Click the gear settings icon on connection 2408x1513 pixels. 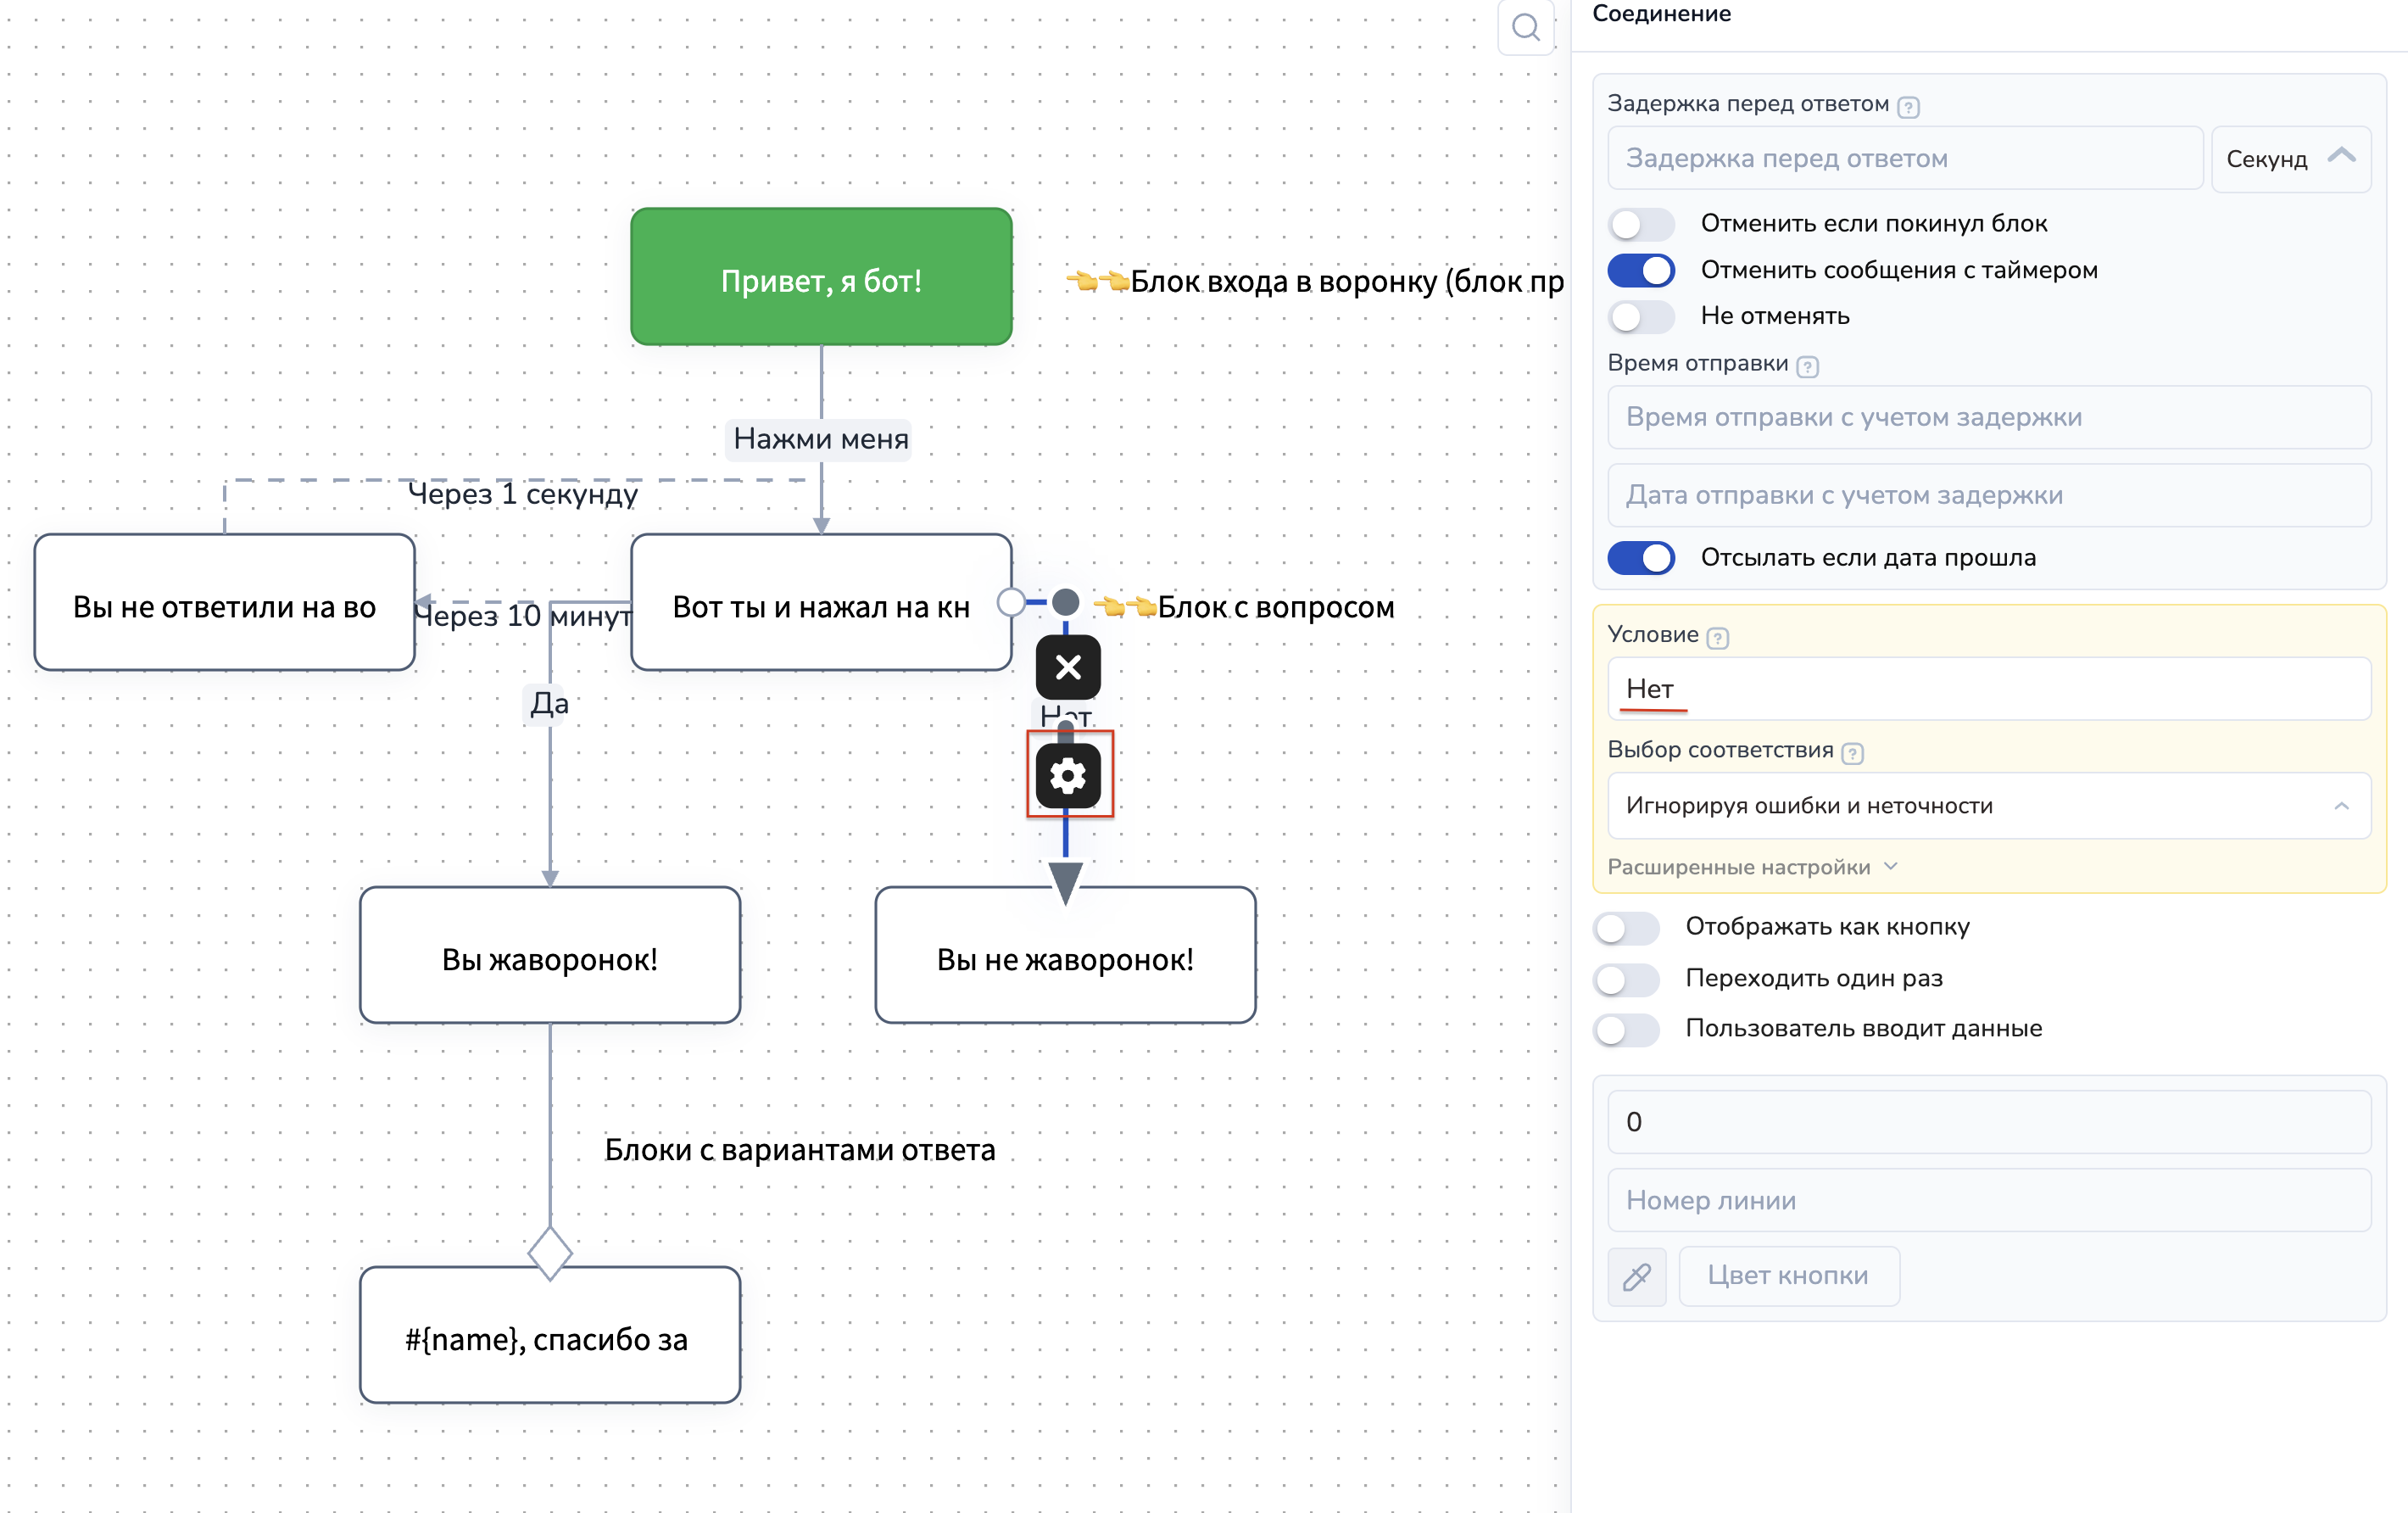1068,775
